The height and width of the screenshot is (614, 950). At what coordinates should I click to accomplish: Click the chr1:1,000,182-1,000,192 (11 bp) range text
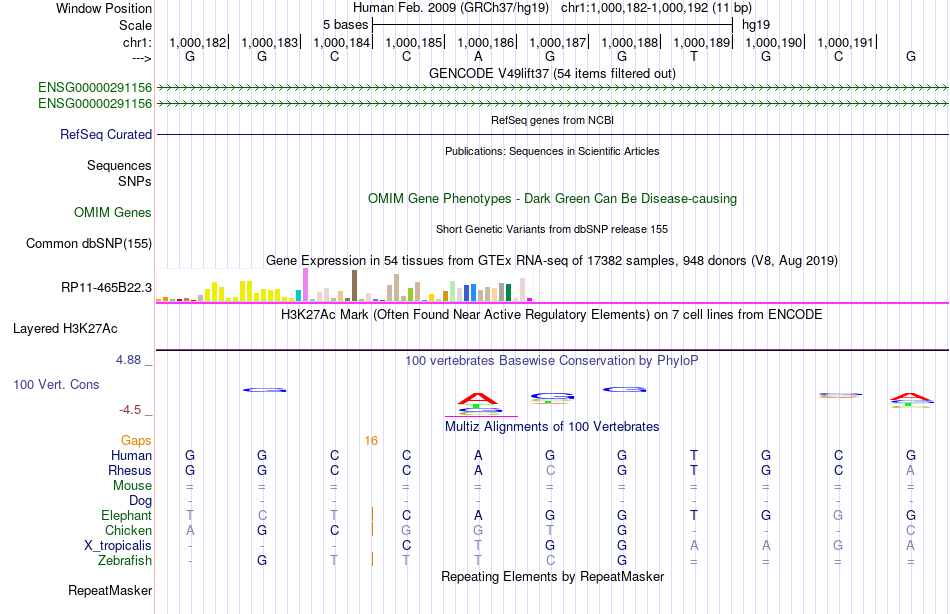point(656,8)
